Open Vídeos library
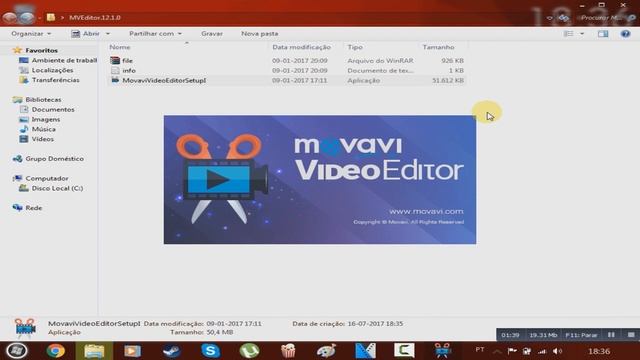The height and width of the screenshot is (360, 640). [42, 139]
